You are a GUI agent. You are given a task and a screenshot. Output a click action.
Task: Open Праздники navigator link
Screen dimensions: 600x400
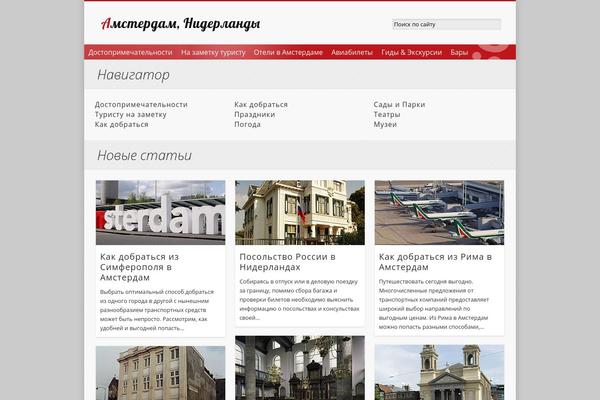[254, 114]
